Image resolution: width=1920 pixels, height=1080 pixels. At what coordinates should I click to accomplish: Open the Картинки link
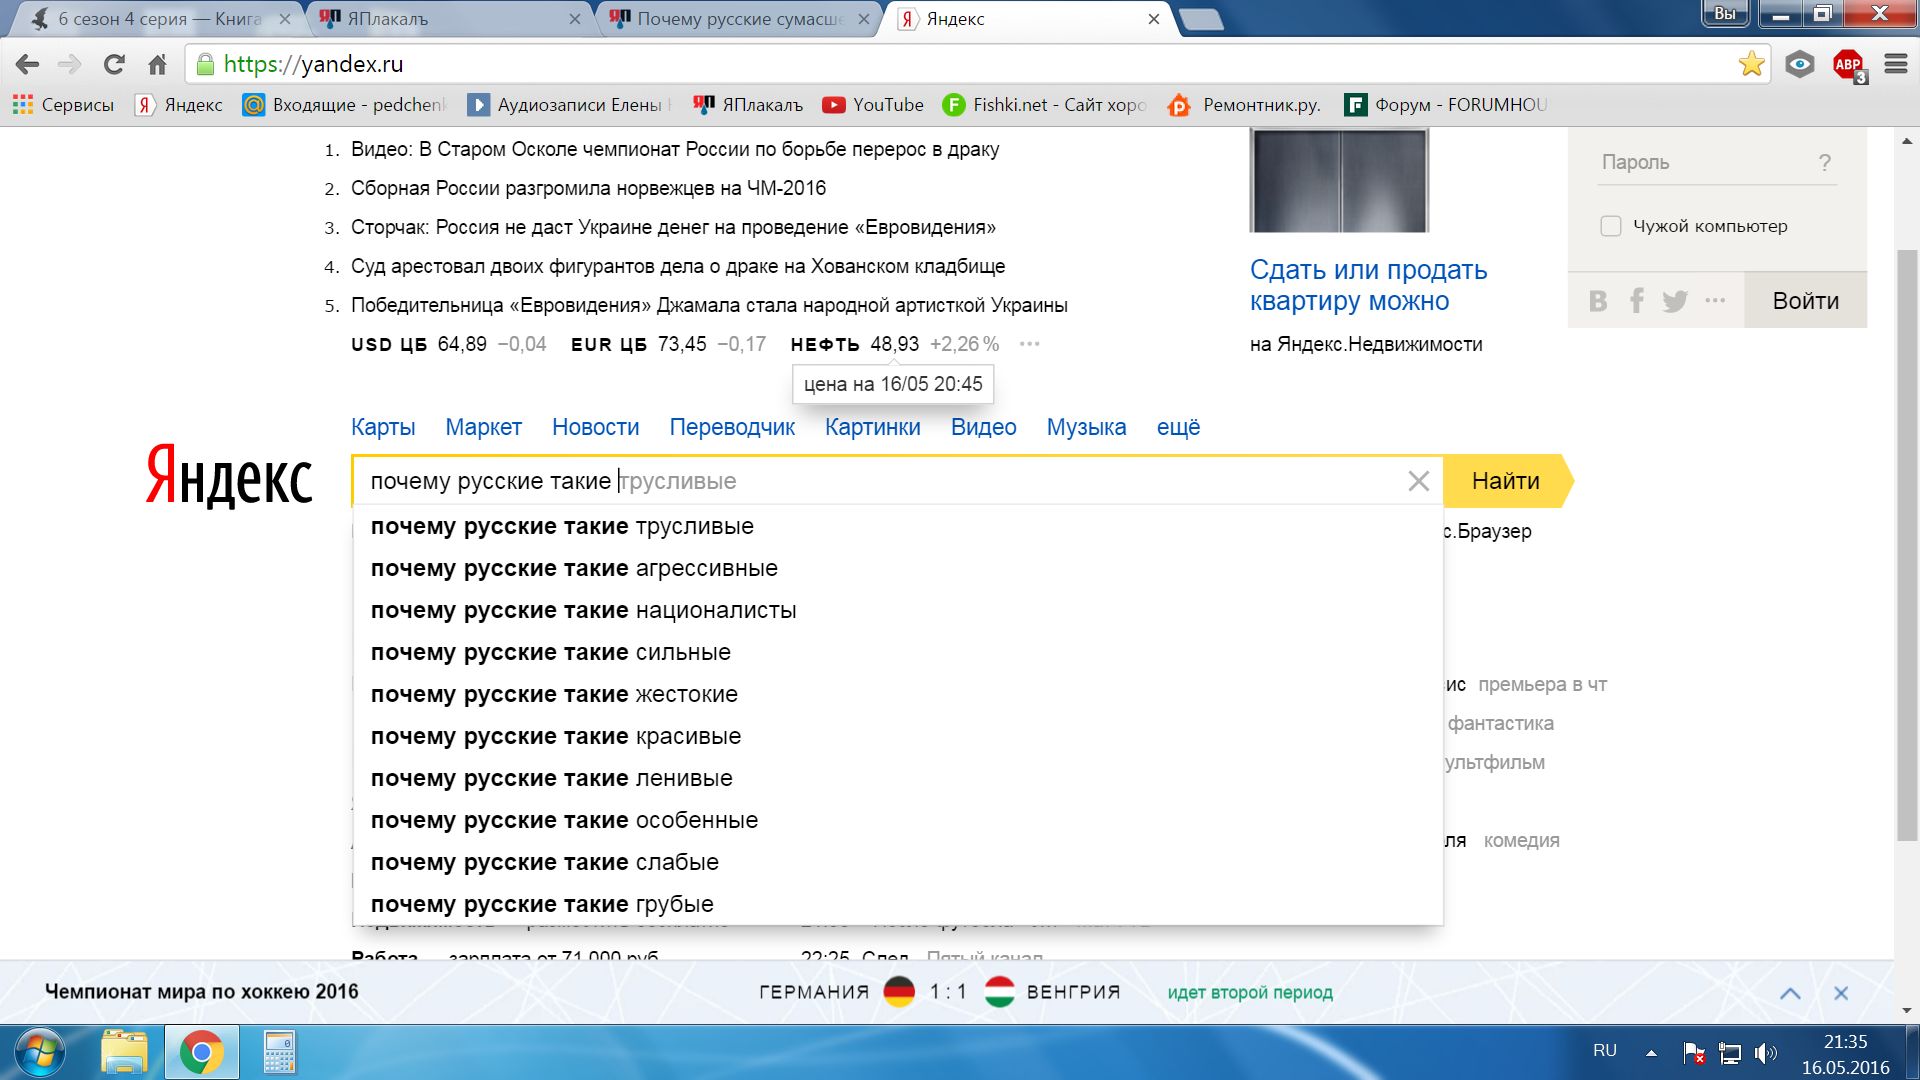pyautogui.click(x=872, y=427)
